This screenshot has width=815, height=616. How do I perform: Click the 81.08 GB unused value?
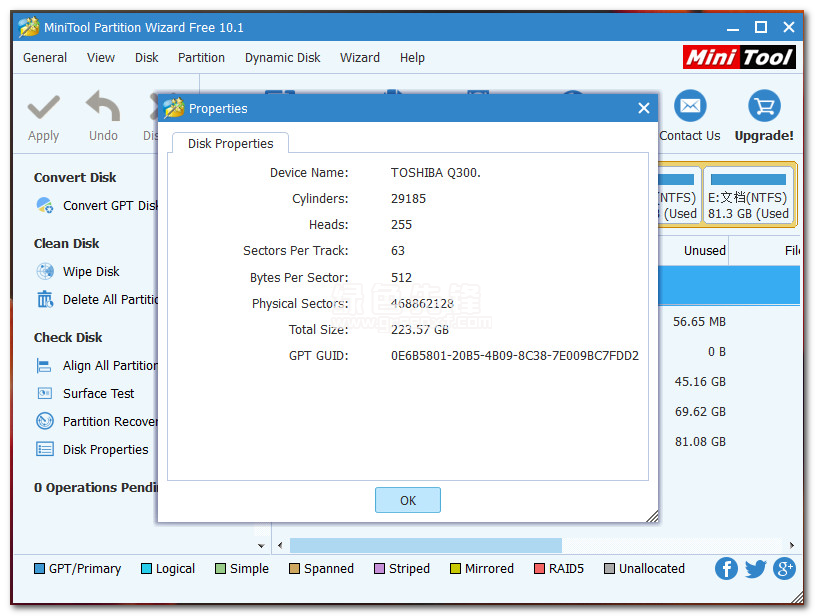click(x=700, y=441)
